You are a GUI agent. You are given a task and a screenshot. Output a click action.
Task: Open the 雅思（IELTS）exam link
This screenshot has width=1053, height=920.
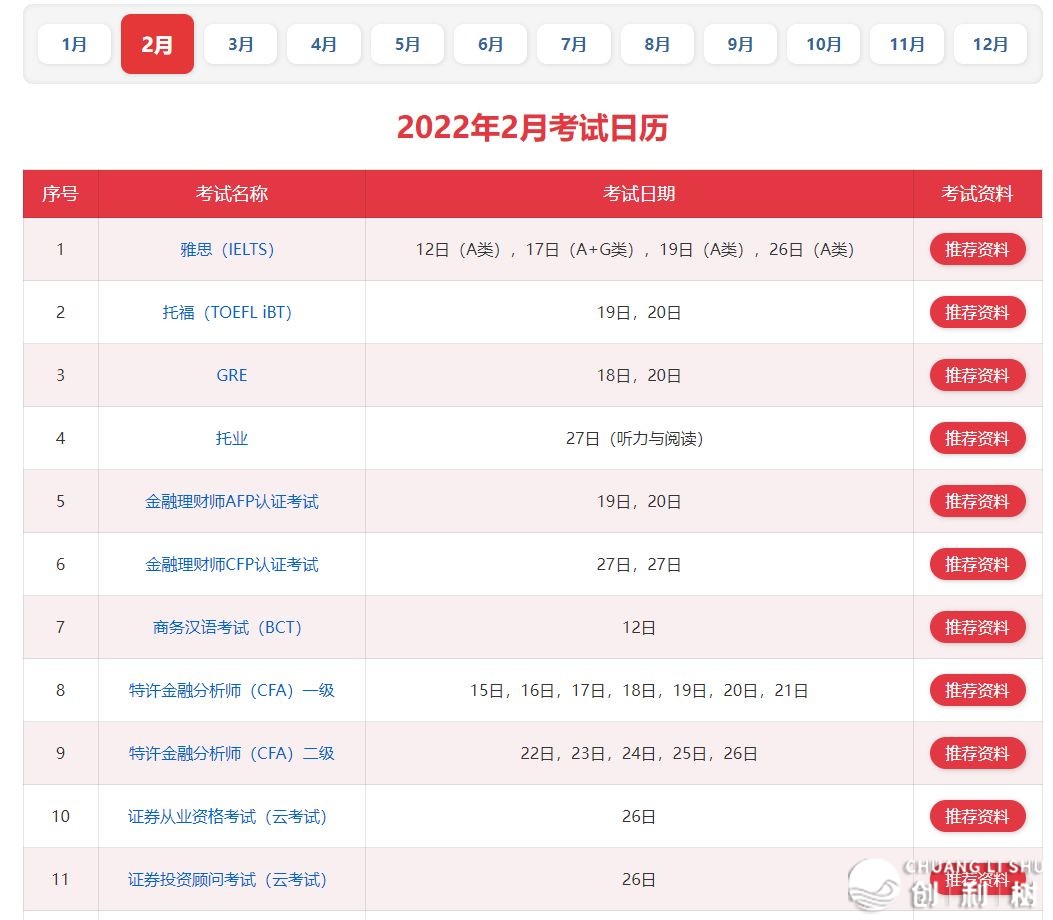[x=228, y=250]
